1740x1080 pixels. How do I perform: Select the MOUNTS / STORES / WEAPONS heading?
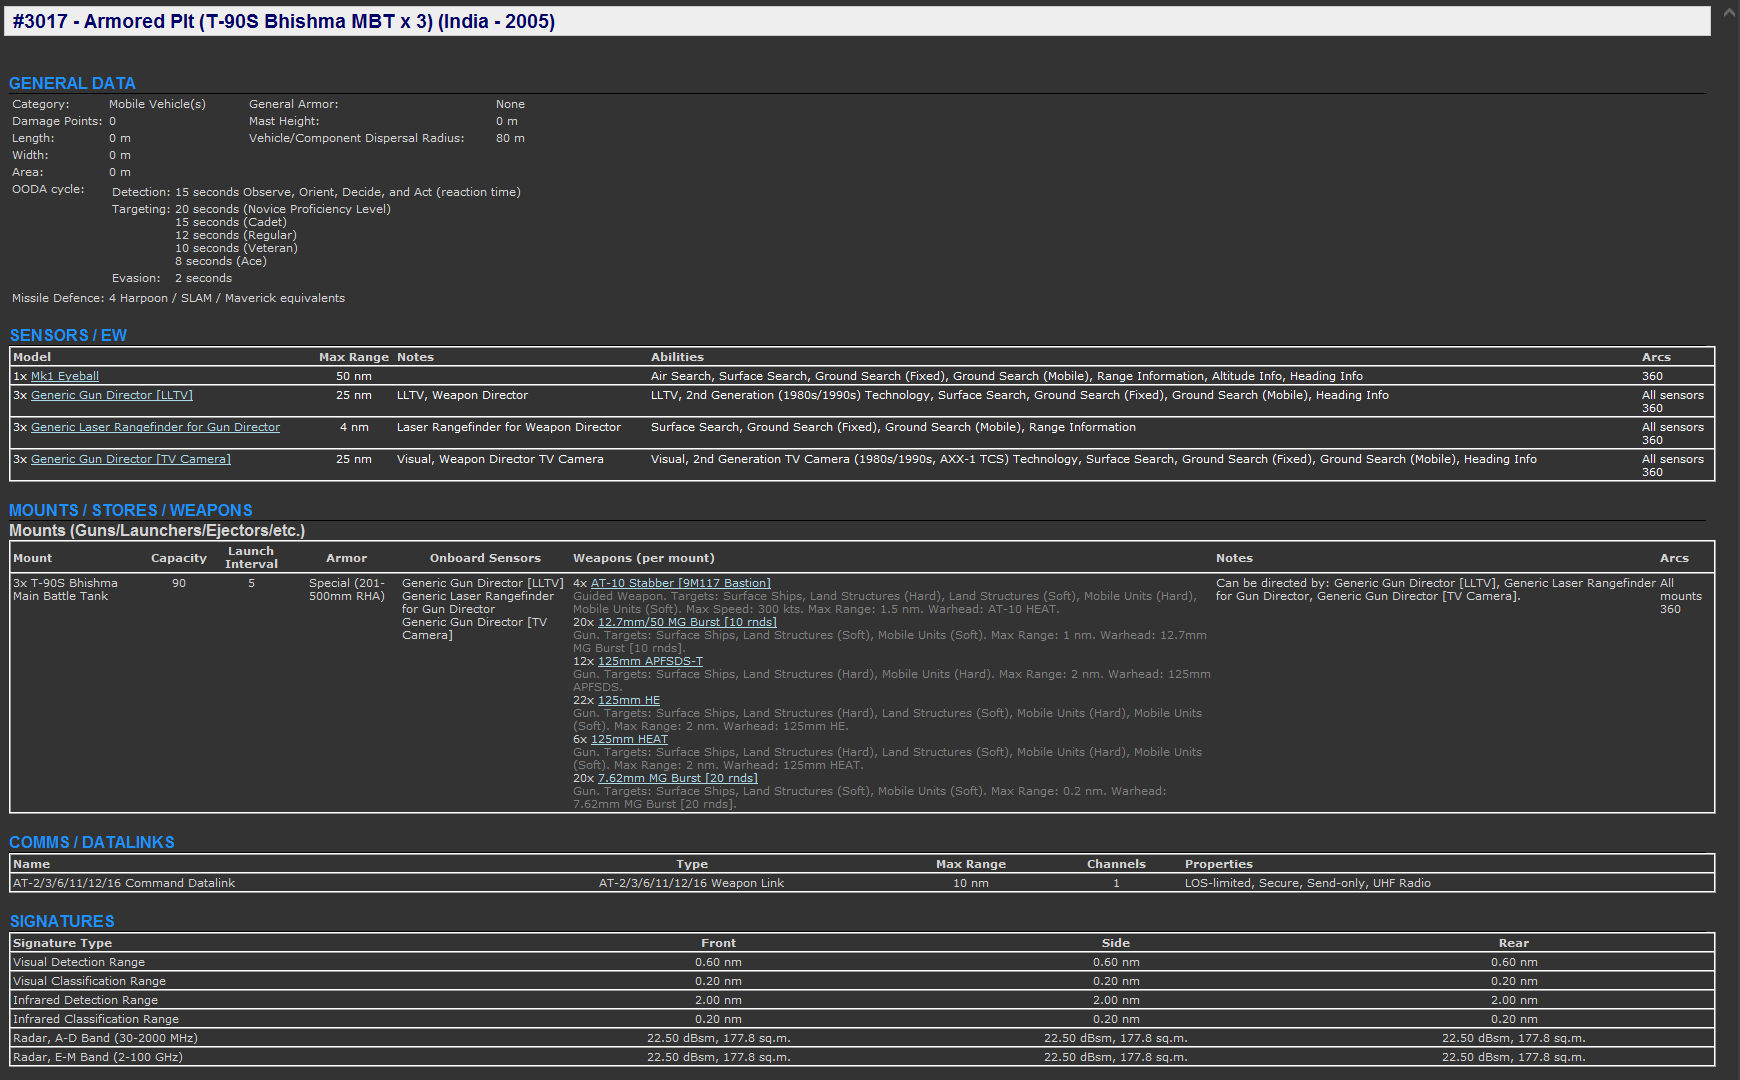(131, 510)
